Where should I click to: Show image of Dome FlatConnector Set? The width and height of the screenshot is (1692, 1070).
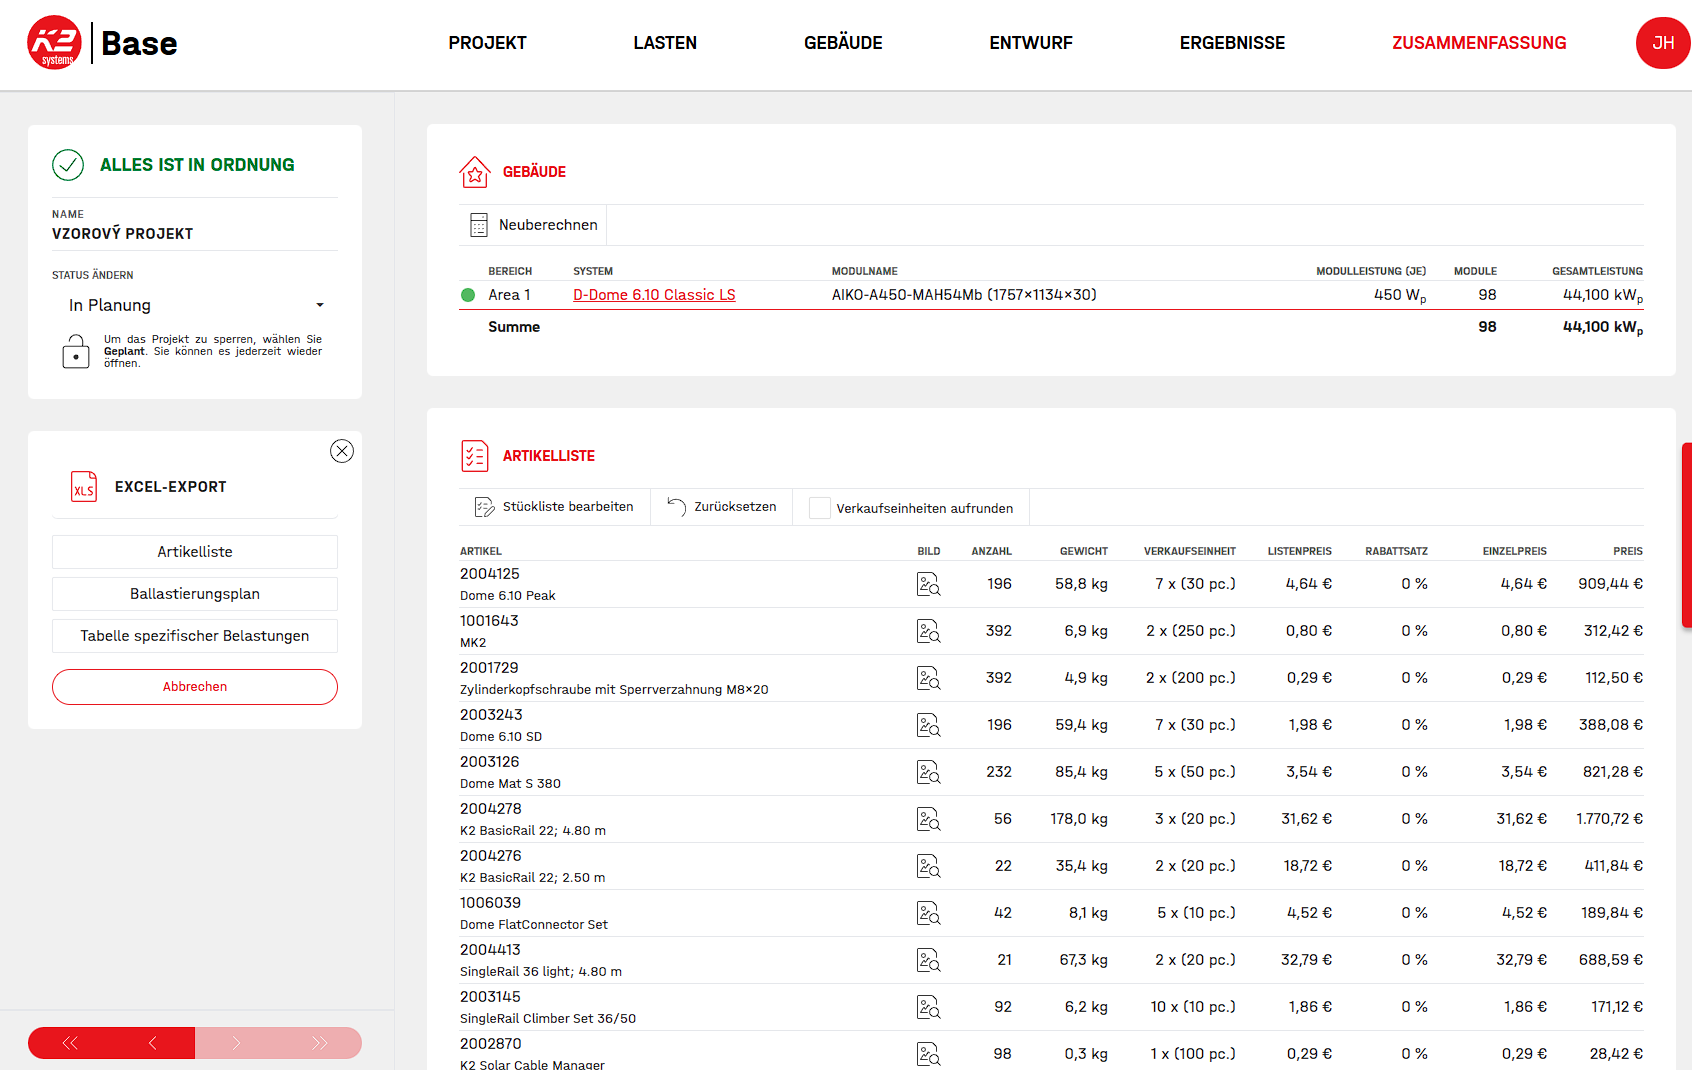(928, 913)
